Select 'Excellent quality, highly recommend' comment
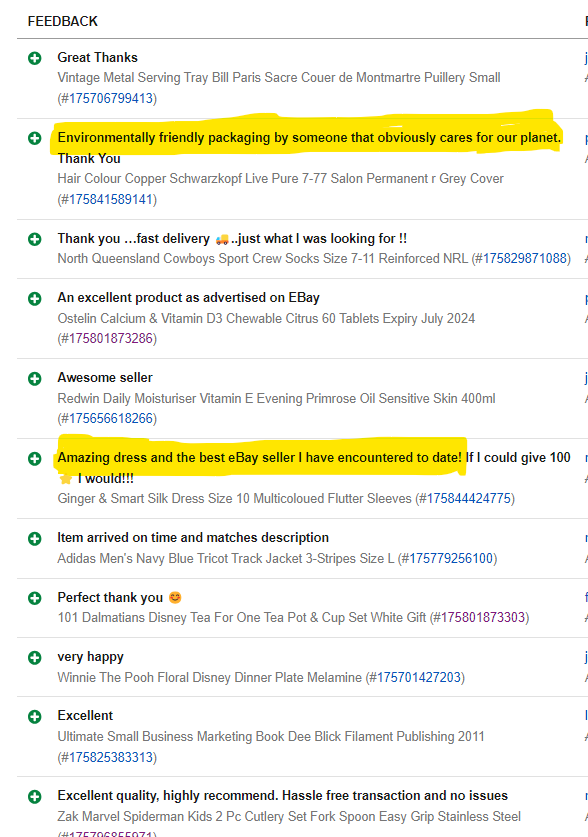Screen dimensions: 588x837 (x=283, y=796)
